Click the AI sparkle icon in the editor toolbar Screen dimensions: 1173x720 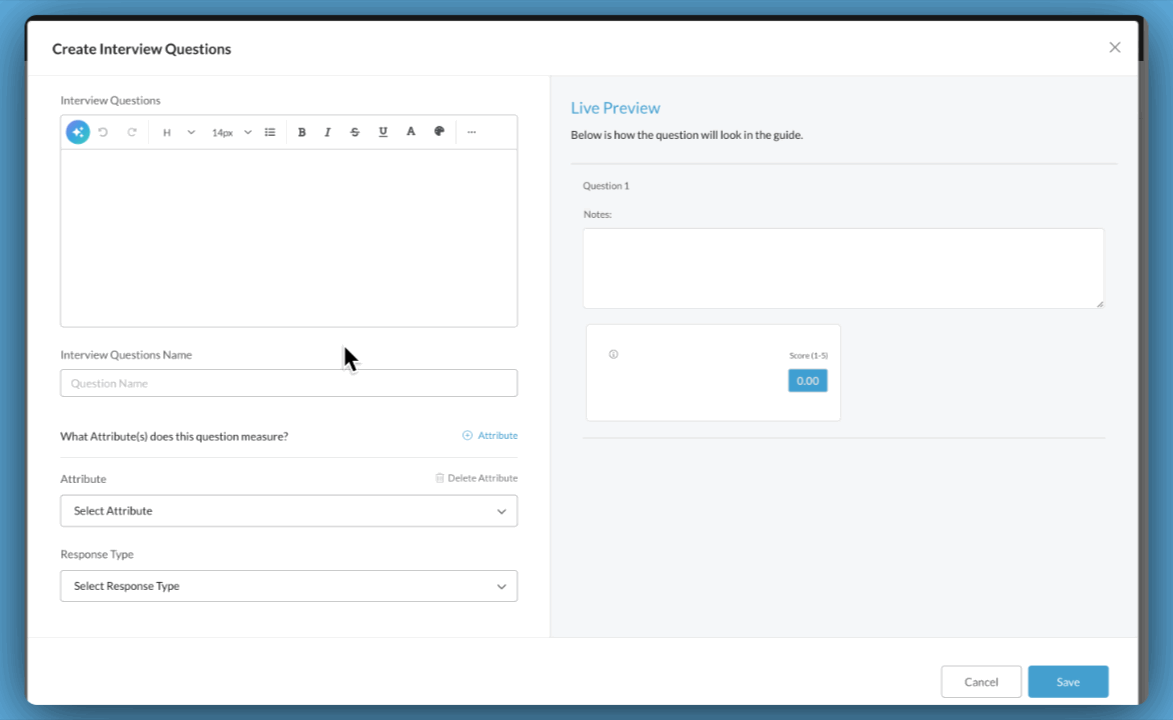pos(78,131)
